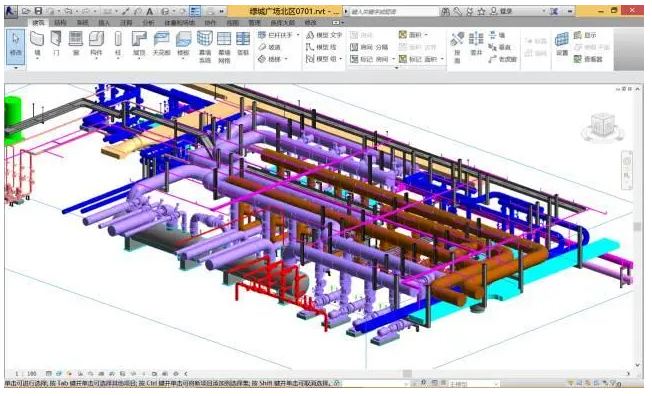Click the Room Separator (房间 分隔) button
This screenshot has width=652, height=396.
369,47
